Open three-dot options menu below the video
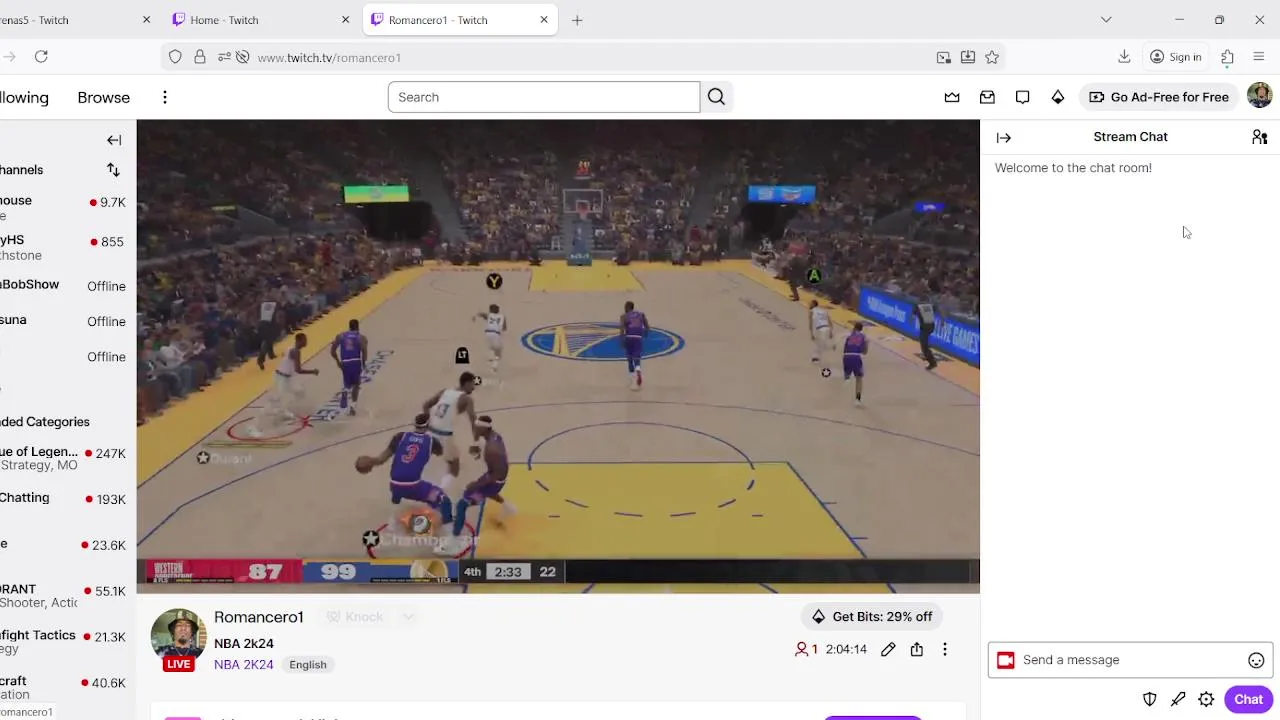 pos(944,649)
